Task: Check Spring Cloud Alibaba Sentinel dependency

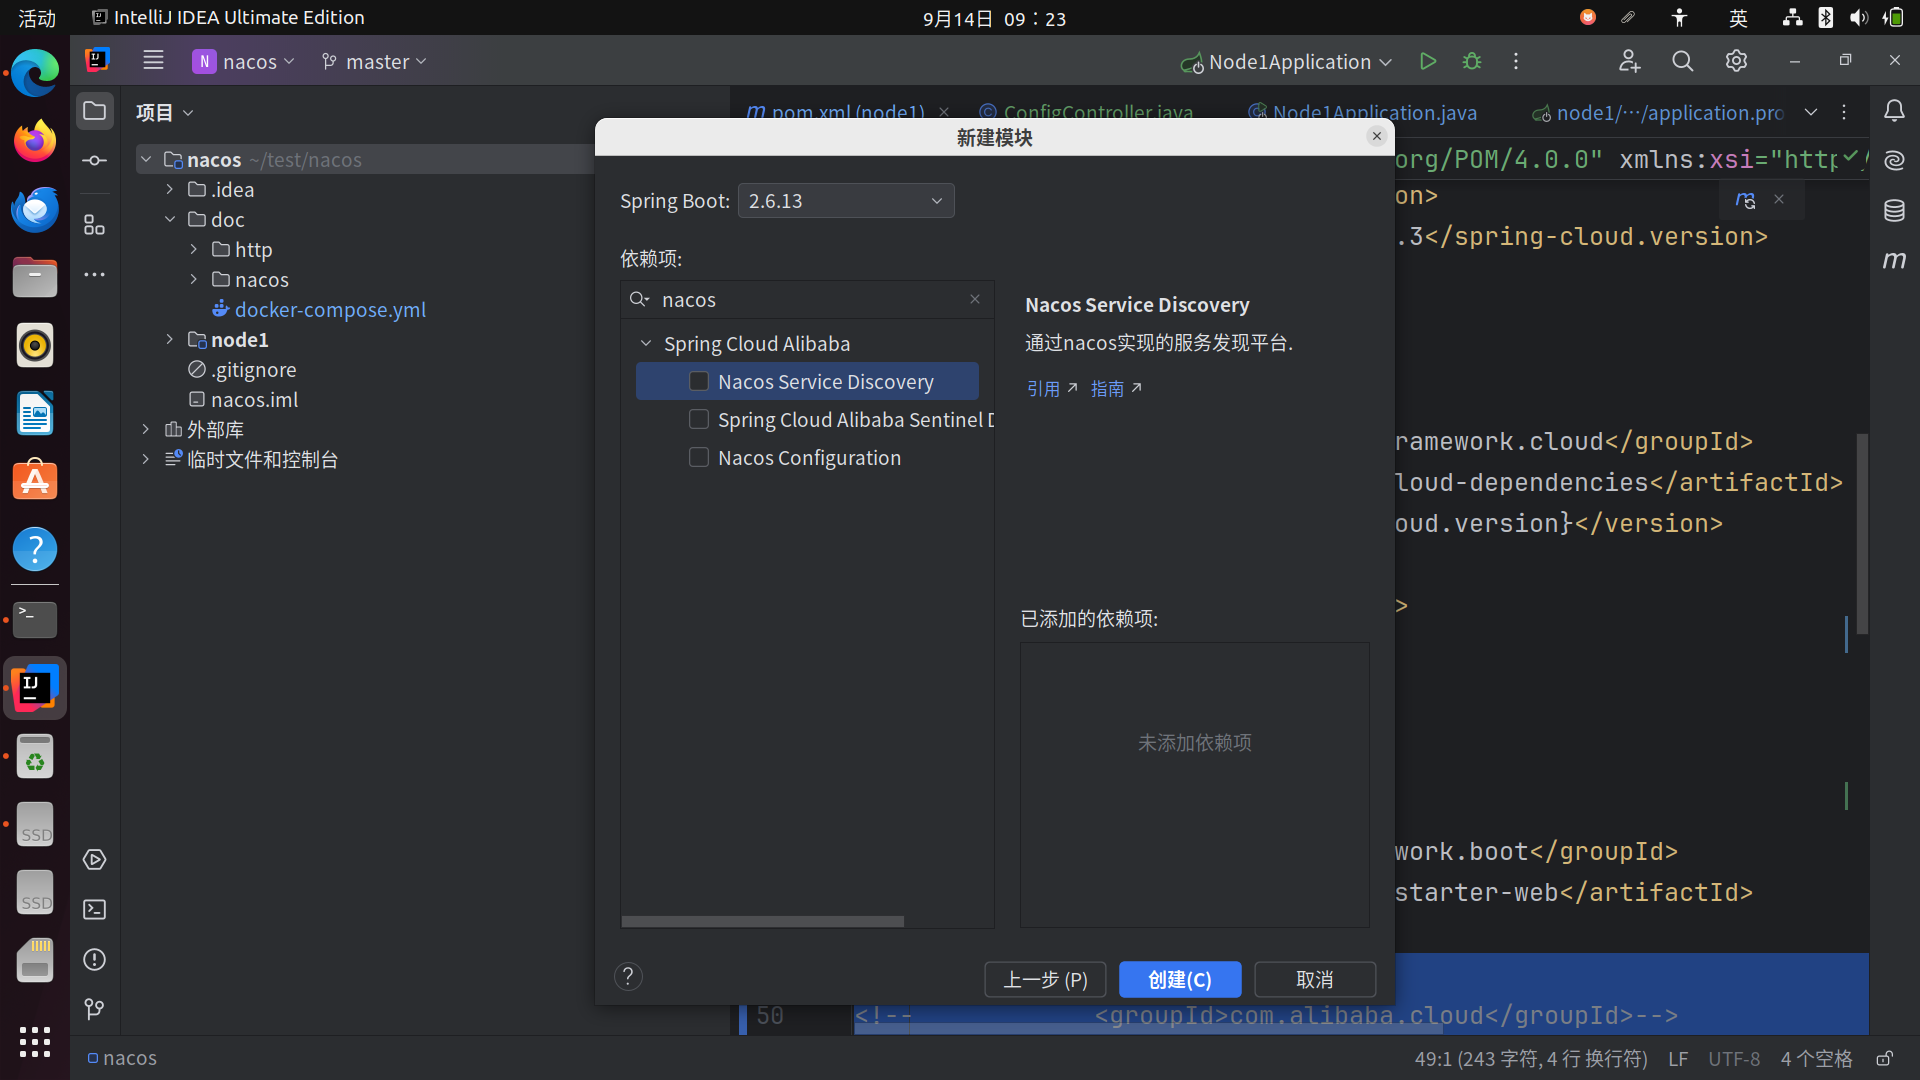Action: [x=699, y=419]
